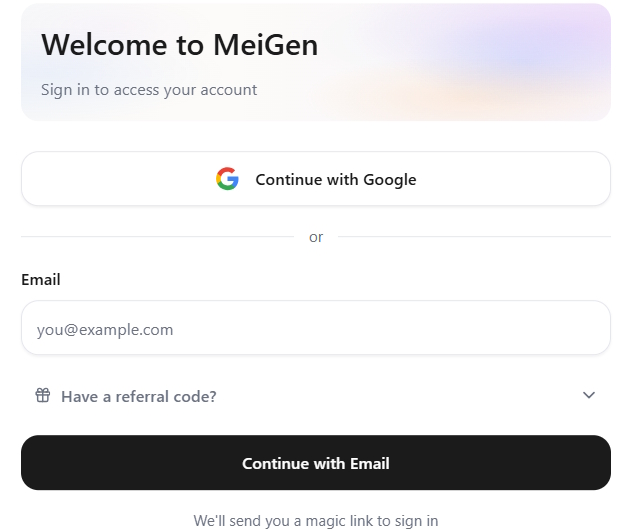This screenshot has height=530, width=634.
Task: Click the magic link notice text
Action: click(x=316, y=520)
